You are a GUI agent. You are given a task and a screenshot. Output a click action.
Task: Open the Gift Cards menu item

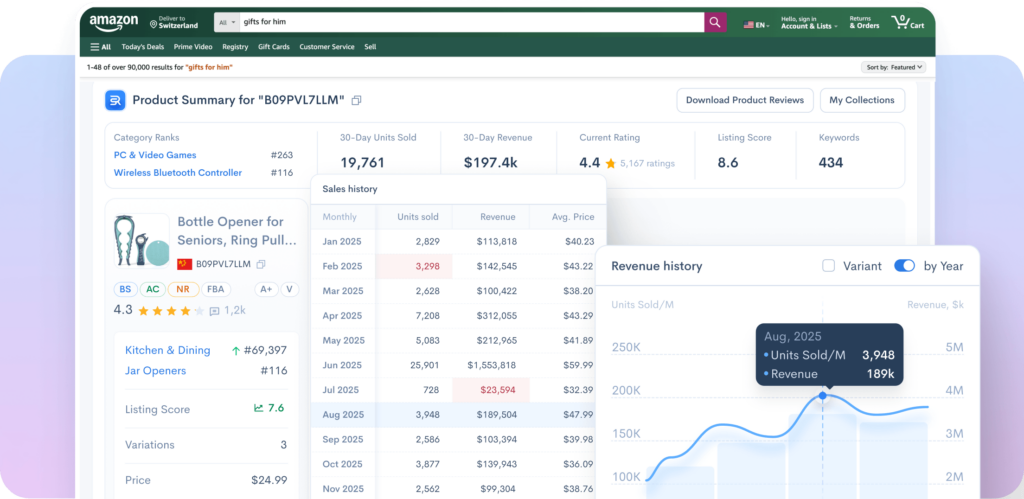tap(273, 47)
